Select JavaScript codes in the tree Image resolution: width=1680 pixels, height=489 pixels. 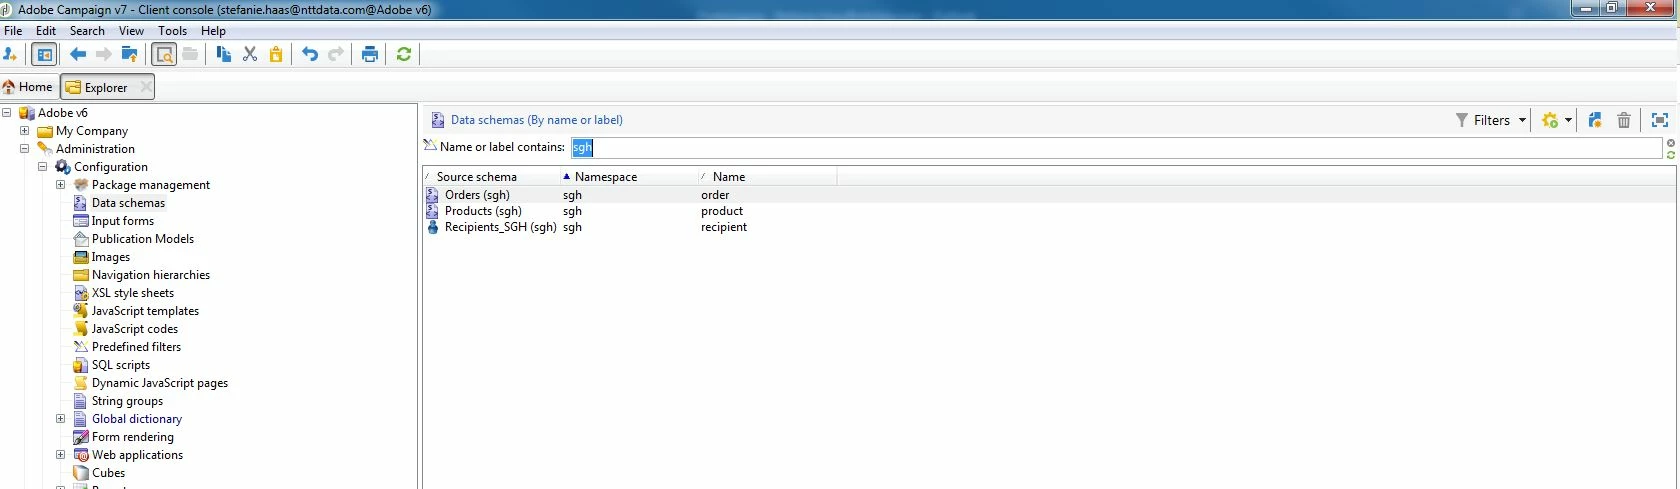pos(135,329)
